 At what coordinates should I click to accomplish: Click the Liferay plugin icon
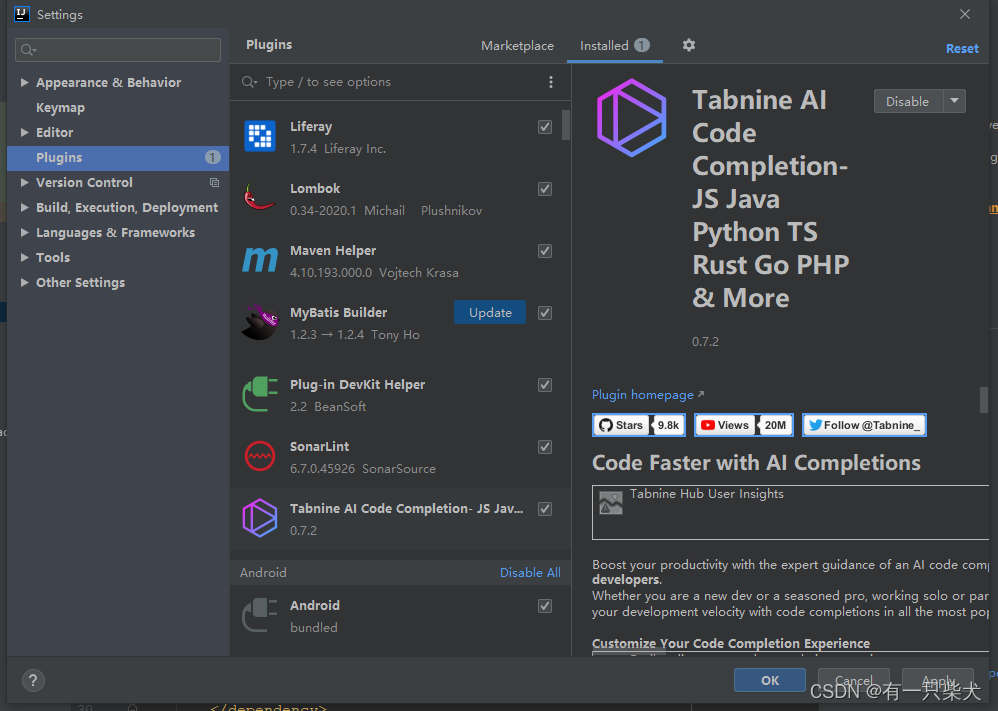(260, 136)
